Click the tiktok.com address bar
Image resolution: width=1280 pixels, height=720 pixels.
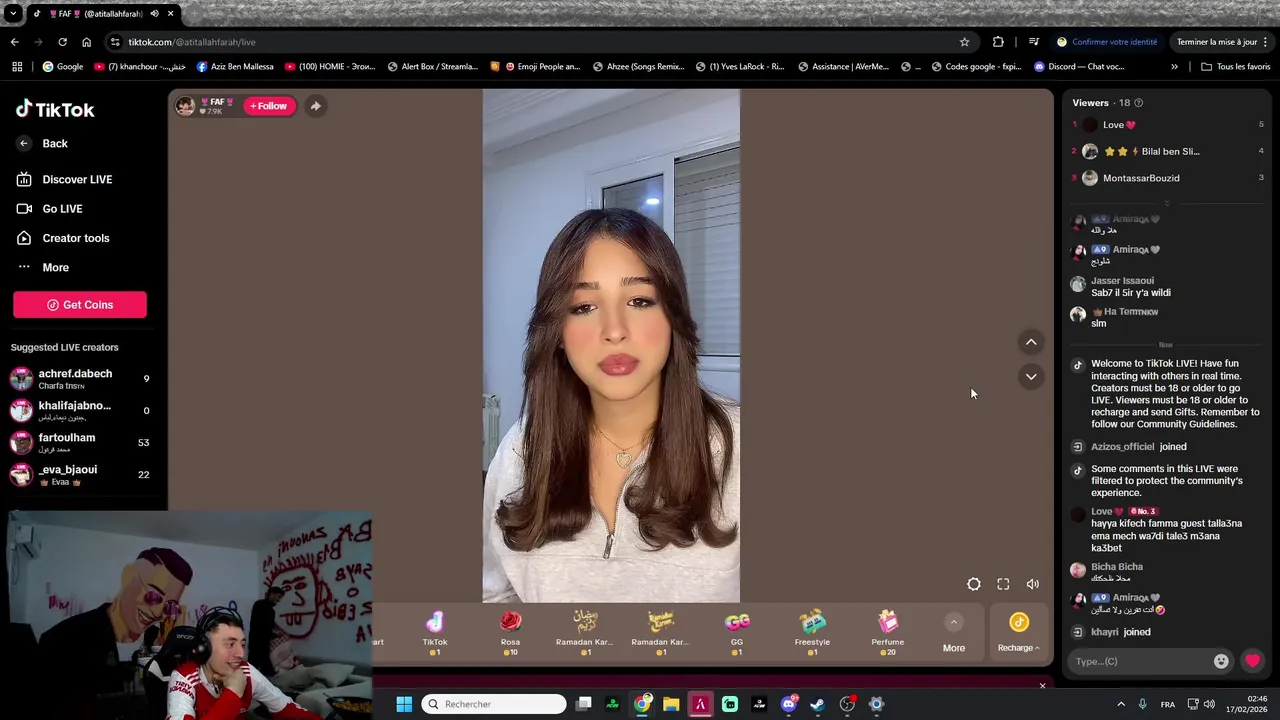[x=540, y=42]
